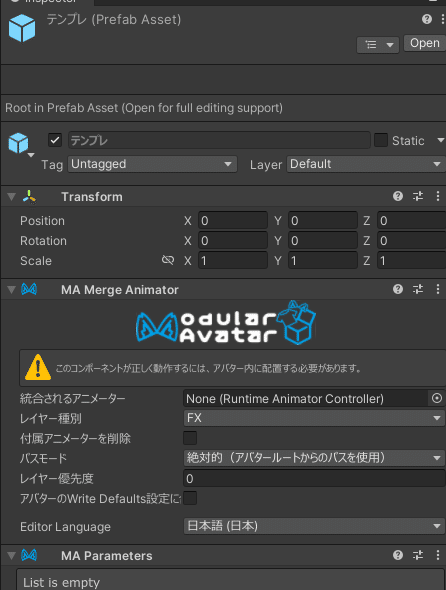Click the Position label
446x590 pixels.
pos(42,221)
